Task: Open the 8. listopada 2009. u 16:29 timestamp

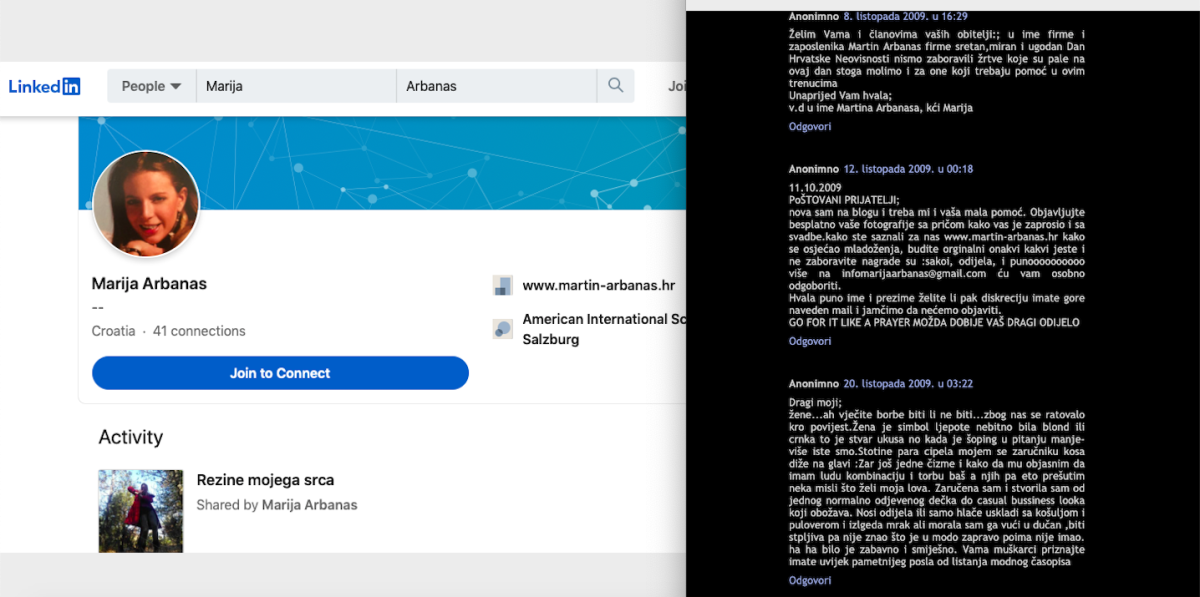Action: (906, 16)
